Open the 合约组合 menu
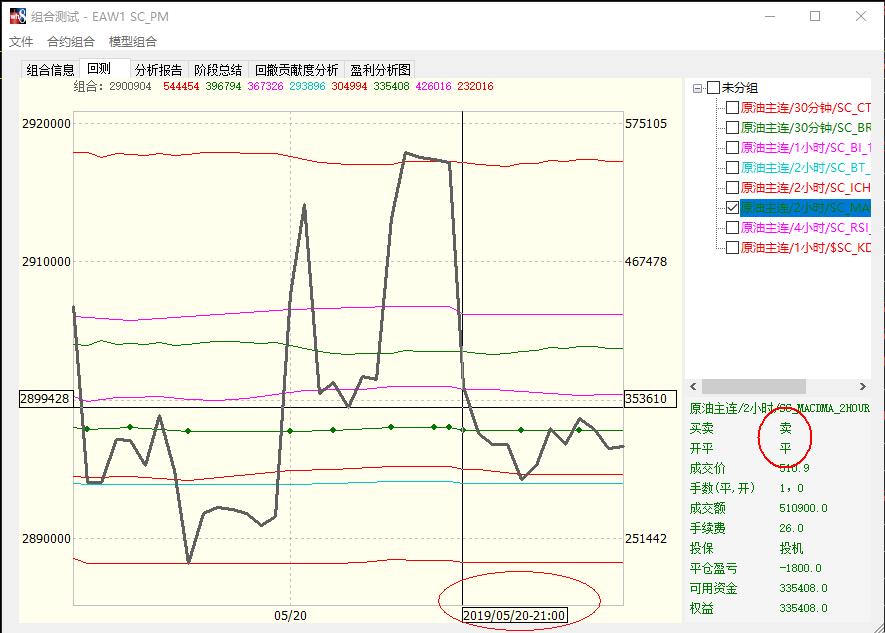 click(71, 41)
